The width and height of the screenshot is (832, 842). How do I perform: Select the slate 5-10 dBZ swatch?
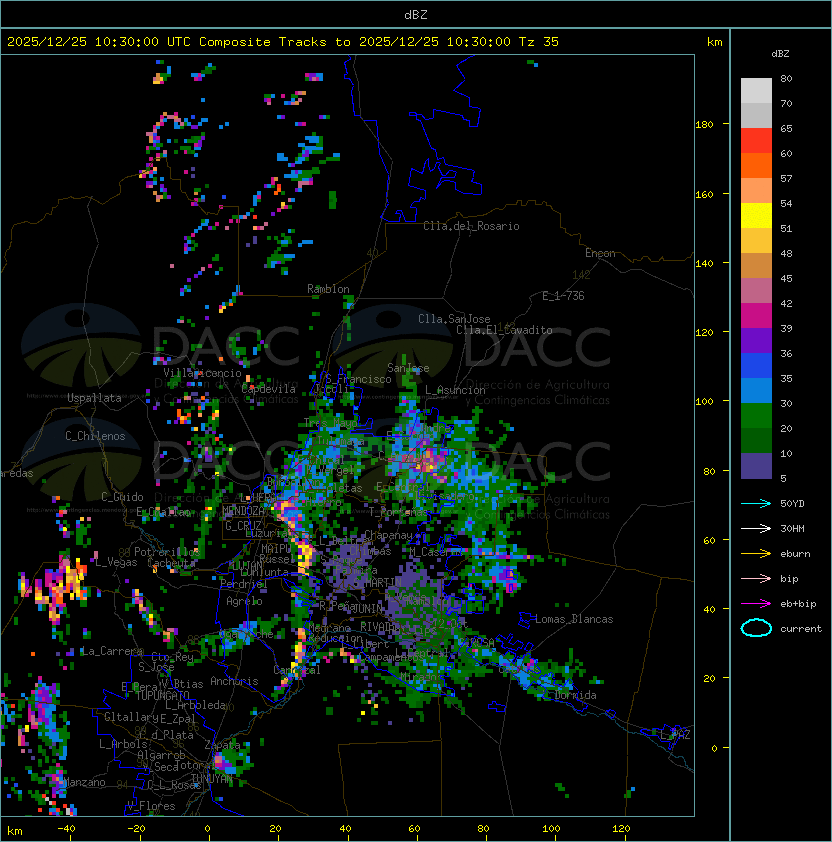pos(756,466)
